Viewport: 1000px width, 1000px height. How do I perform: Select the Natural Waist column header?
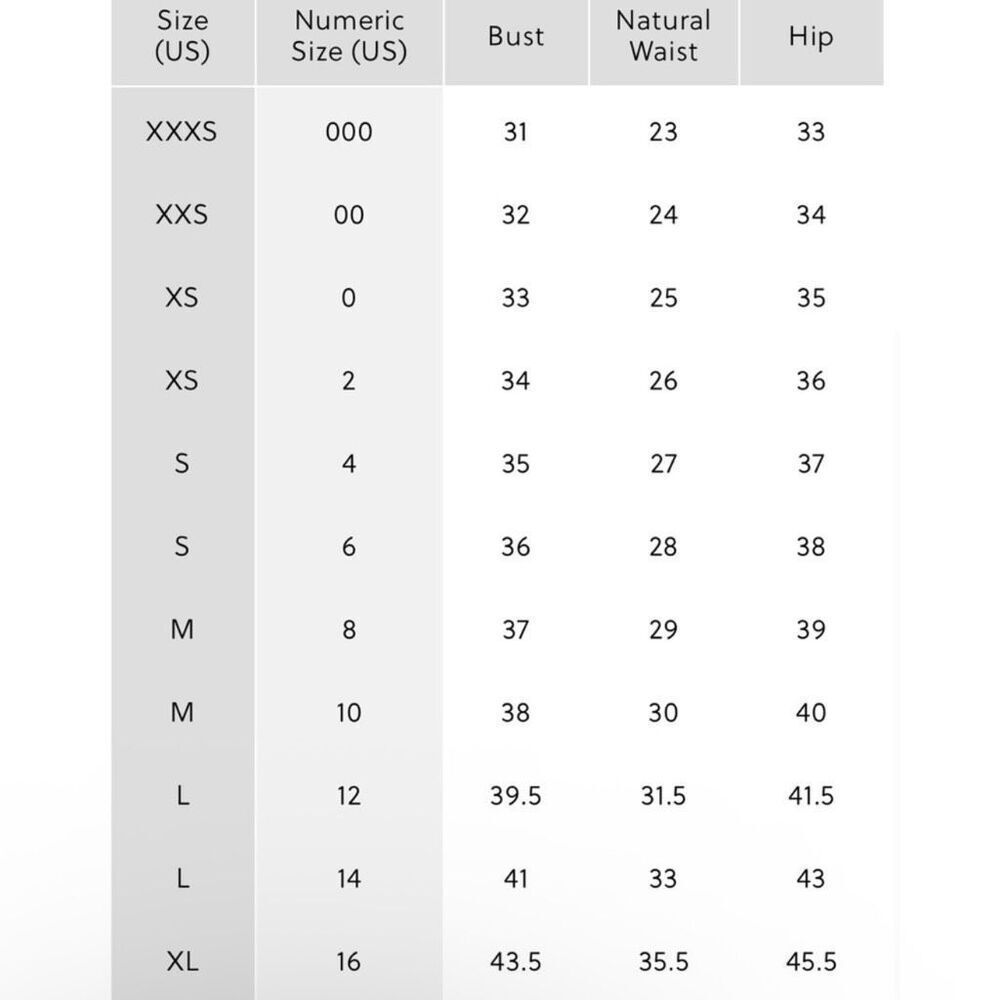pyautogui.click(x=663, y=36)
